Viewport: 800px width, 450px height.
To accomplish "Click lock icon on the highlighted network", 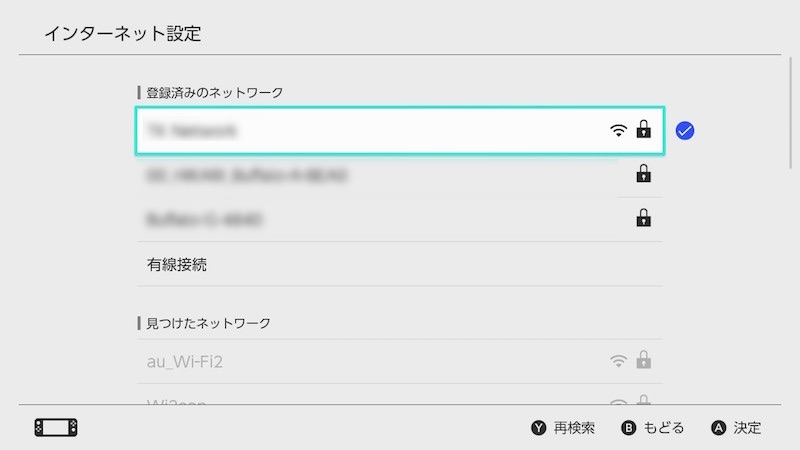I will (644, 129).
